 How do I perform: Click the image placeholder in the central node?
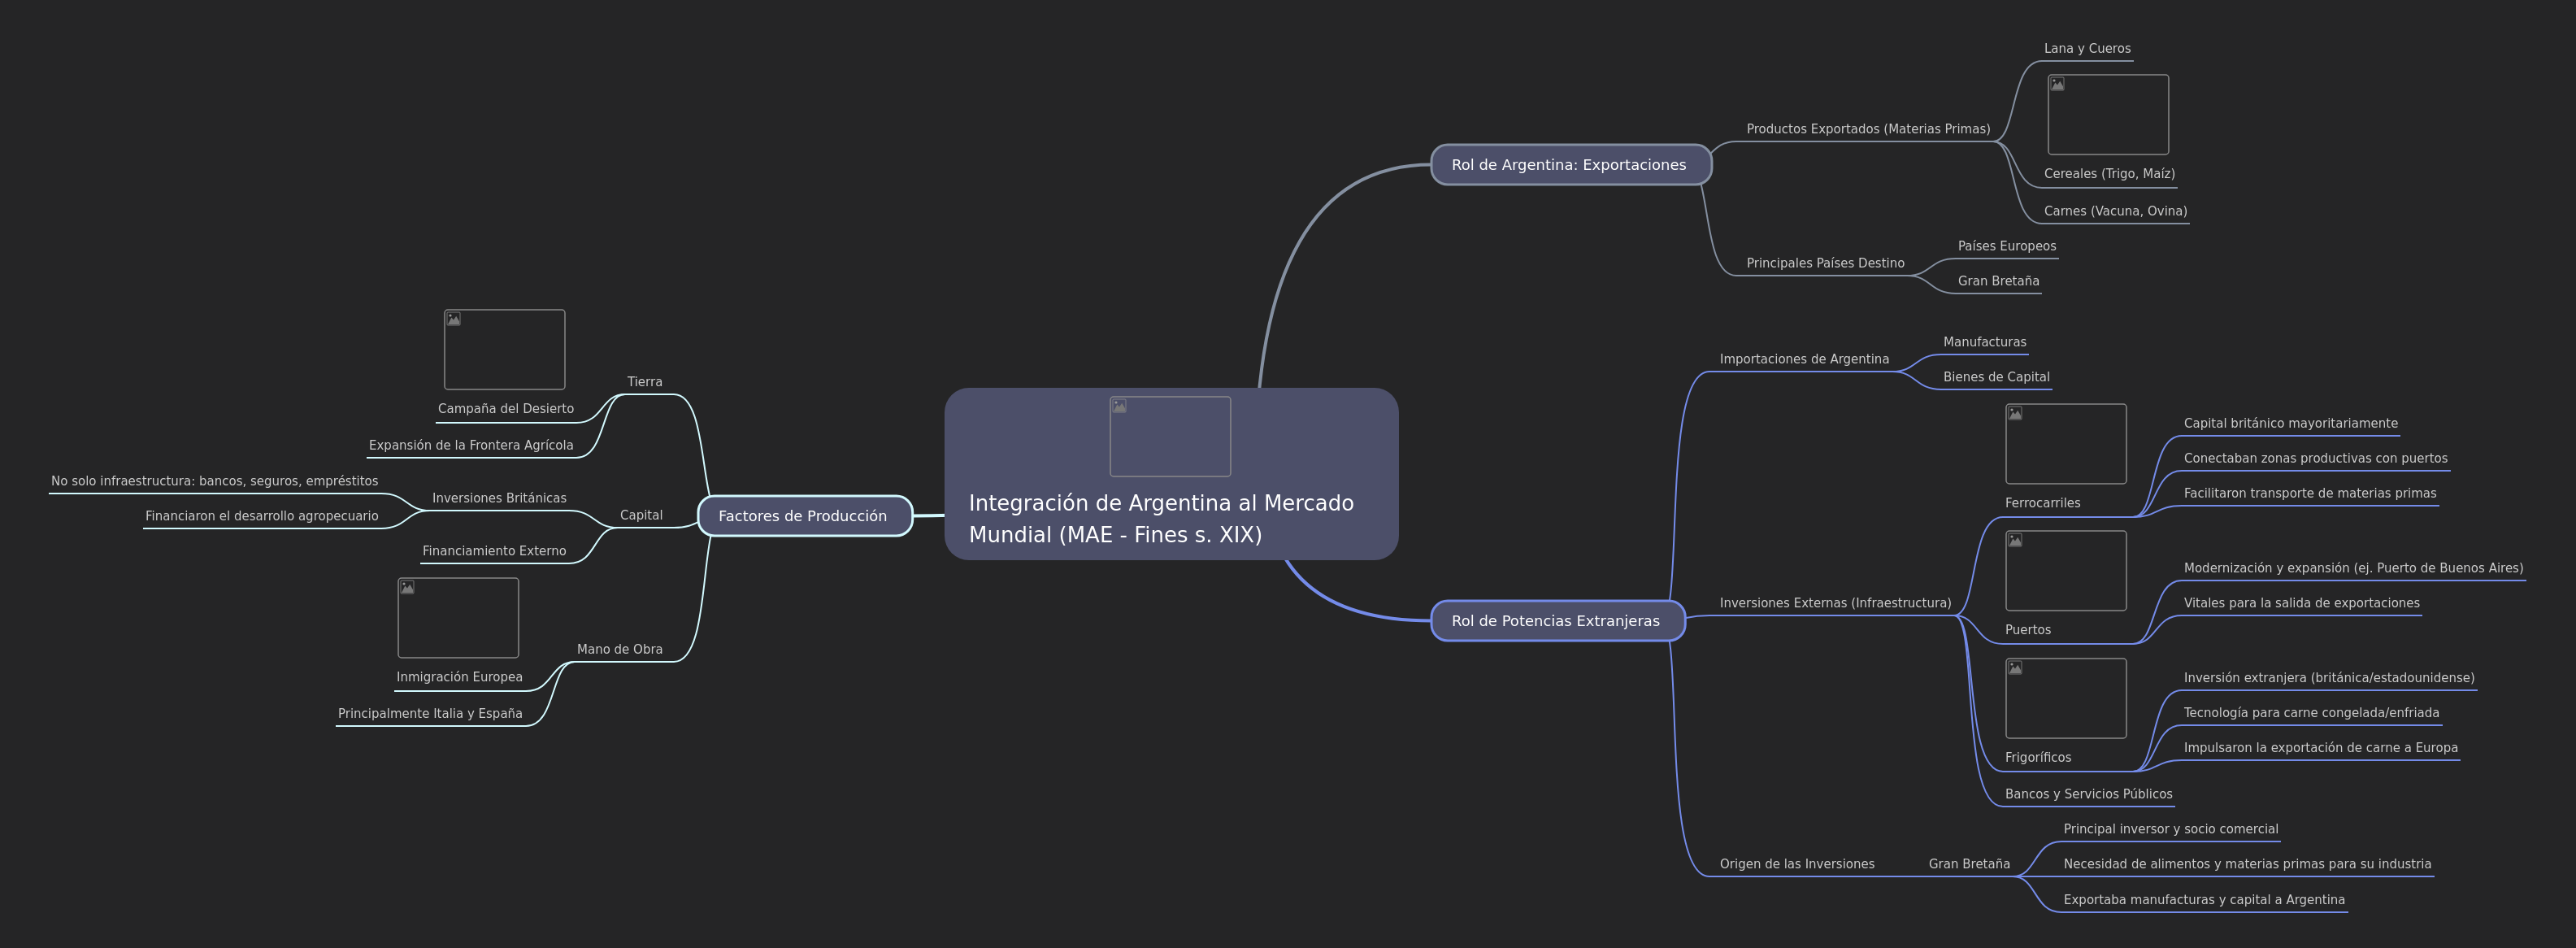pos(1170,436)
